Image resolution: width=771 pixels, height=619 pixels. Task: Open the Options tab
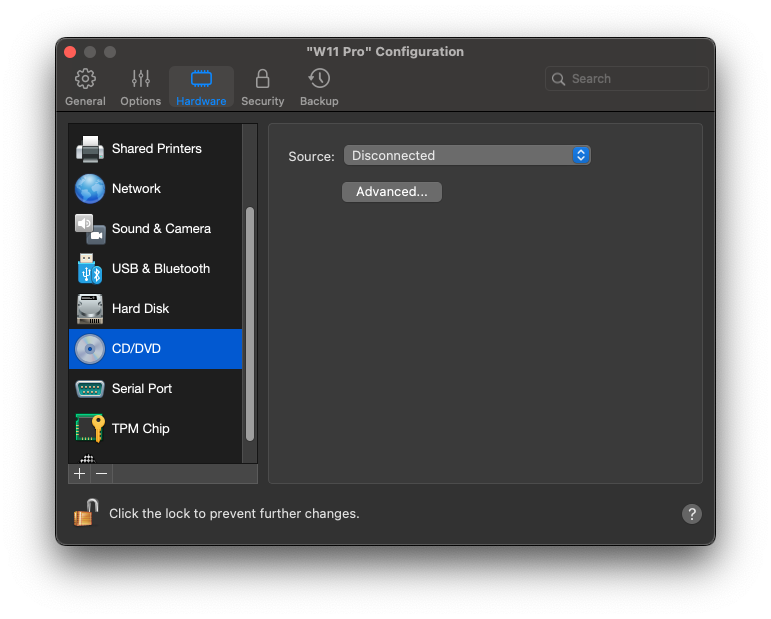(x=140, y=87)
